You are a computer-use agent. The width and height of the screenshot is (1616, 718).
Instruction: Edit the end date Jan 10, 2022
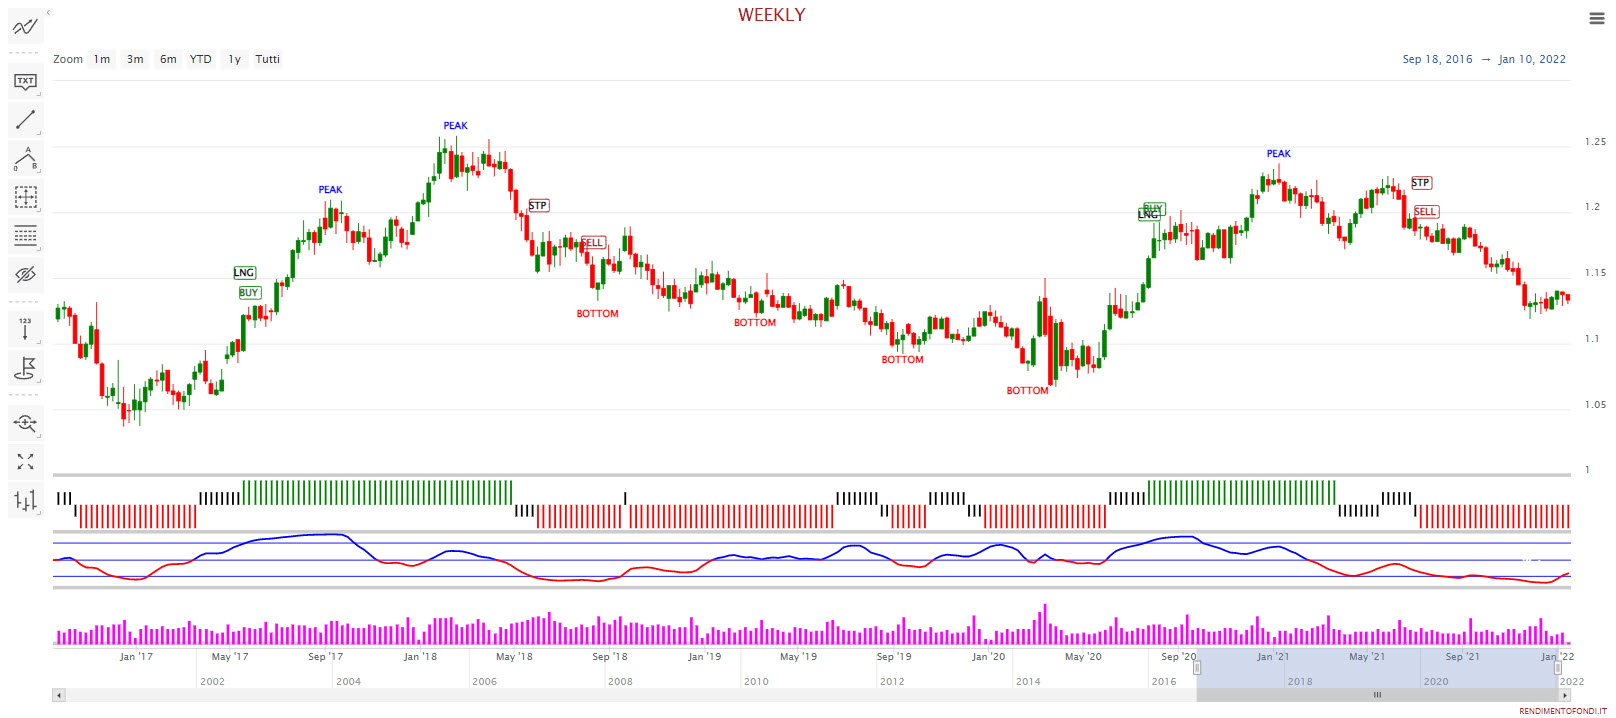[1532, 59]
